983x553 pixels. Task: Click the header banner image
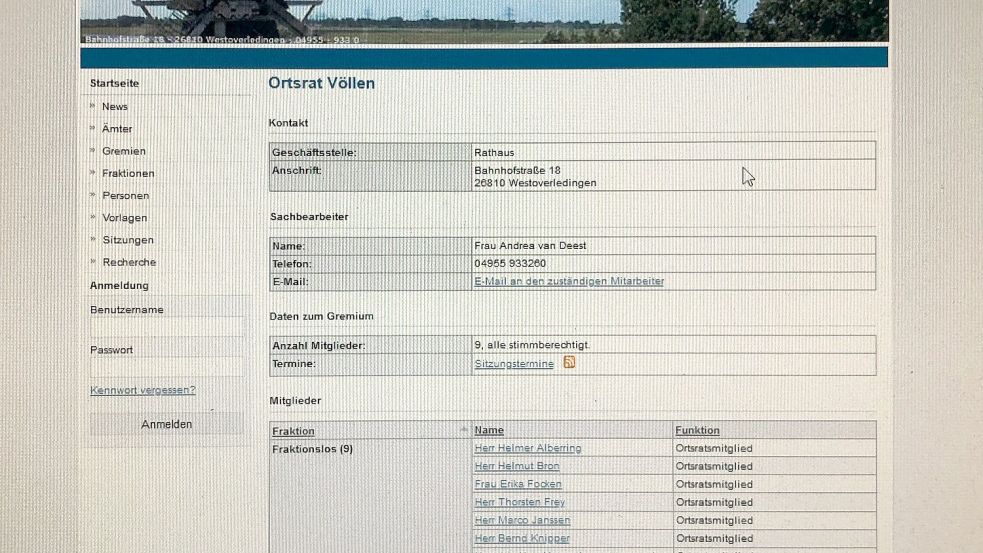tap(484, 21)
